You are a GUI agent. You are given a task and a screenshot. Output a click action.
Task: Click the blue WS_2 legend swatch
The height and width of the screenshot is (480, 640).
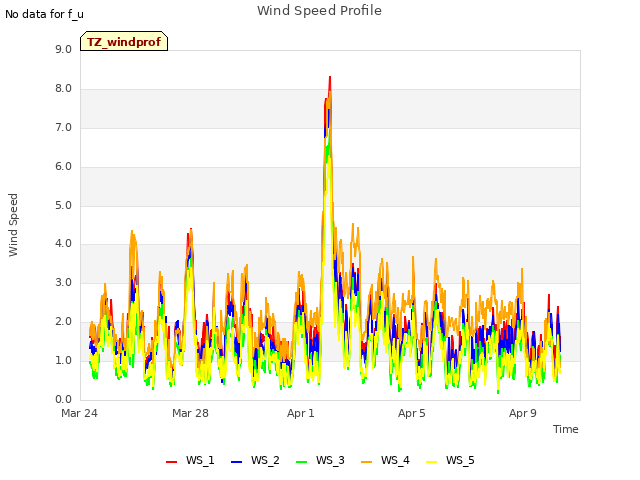tap(236, 462)
